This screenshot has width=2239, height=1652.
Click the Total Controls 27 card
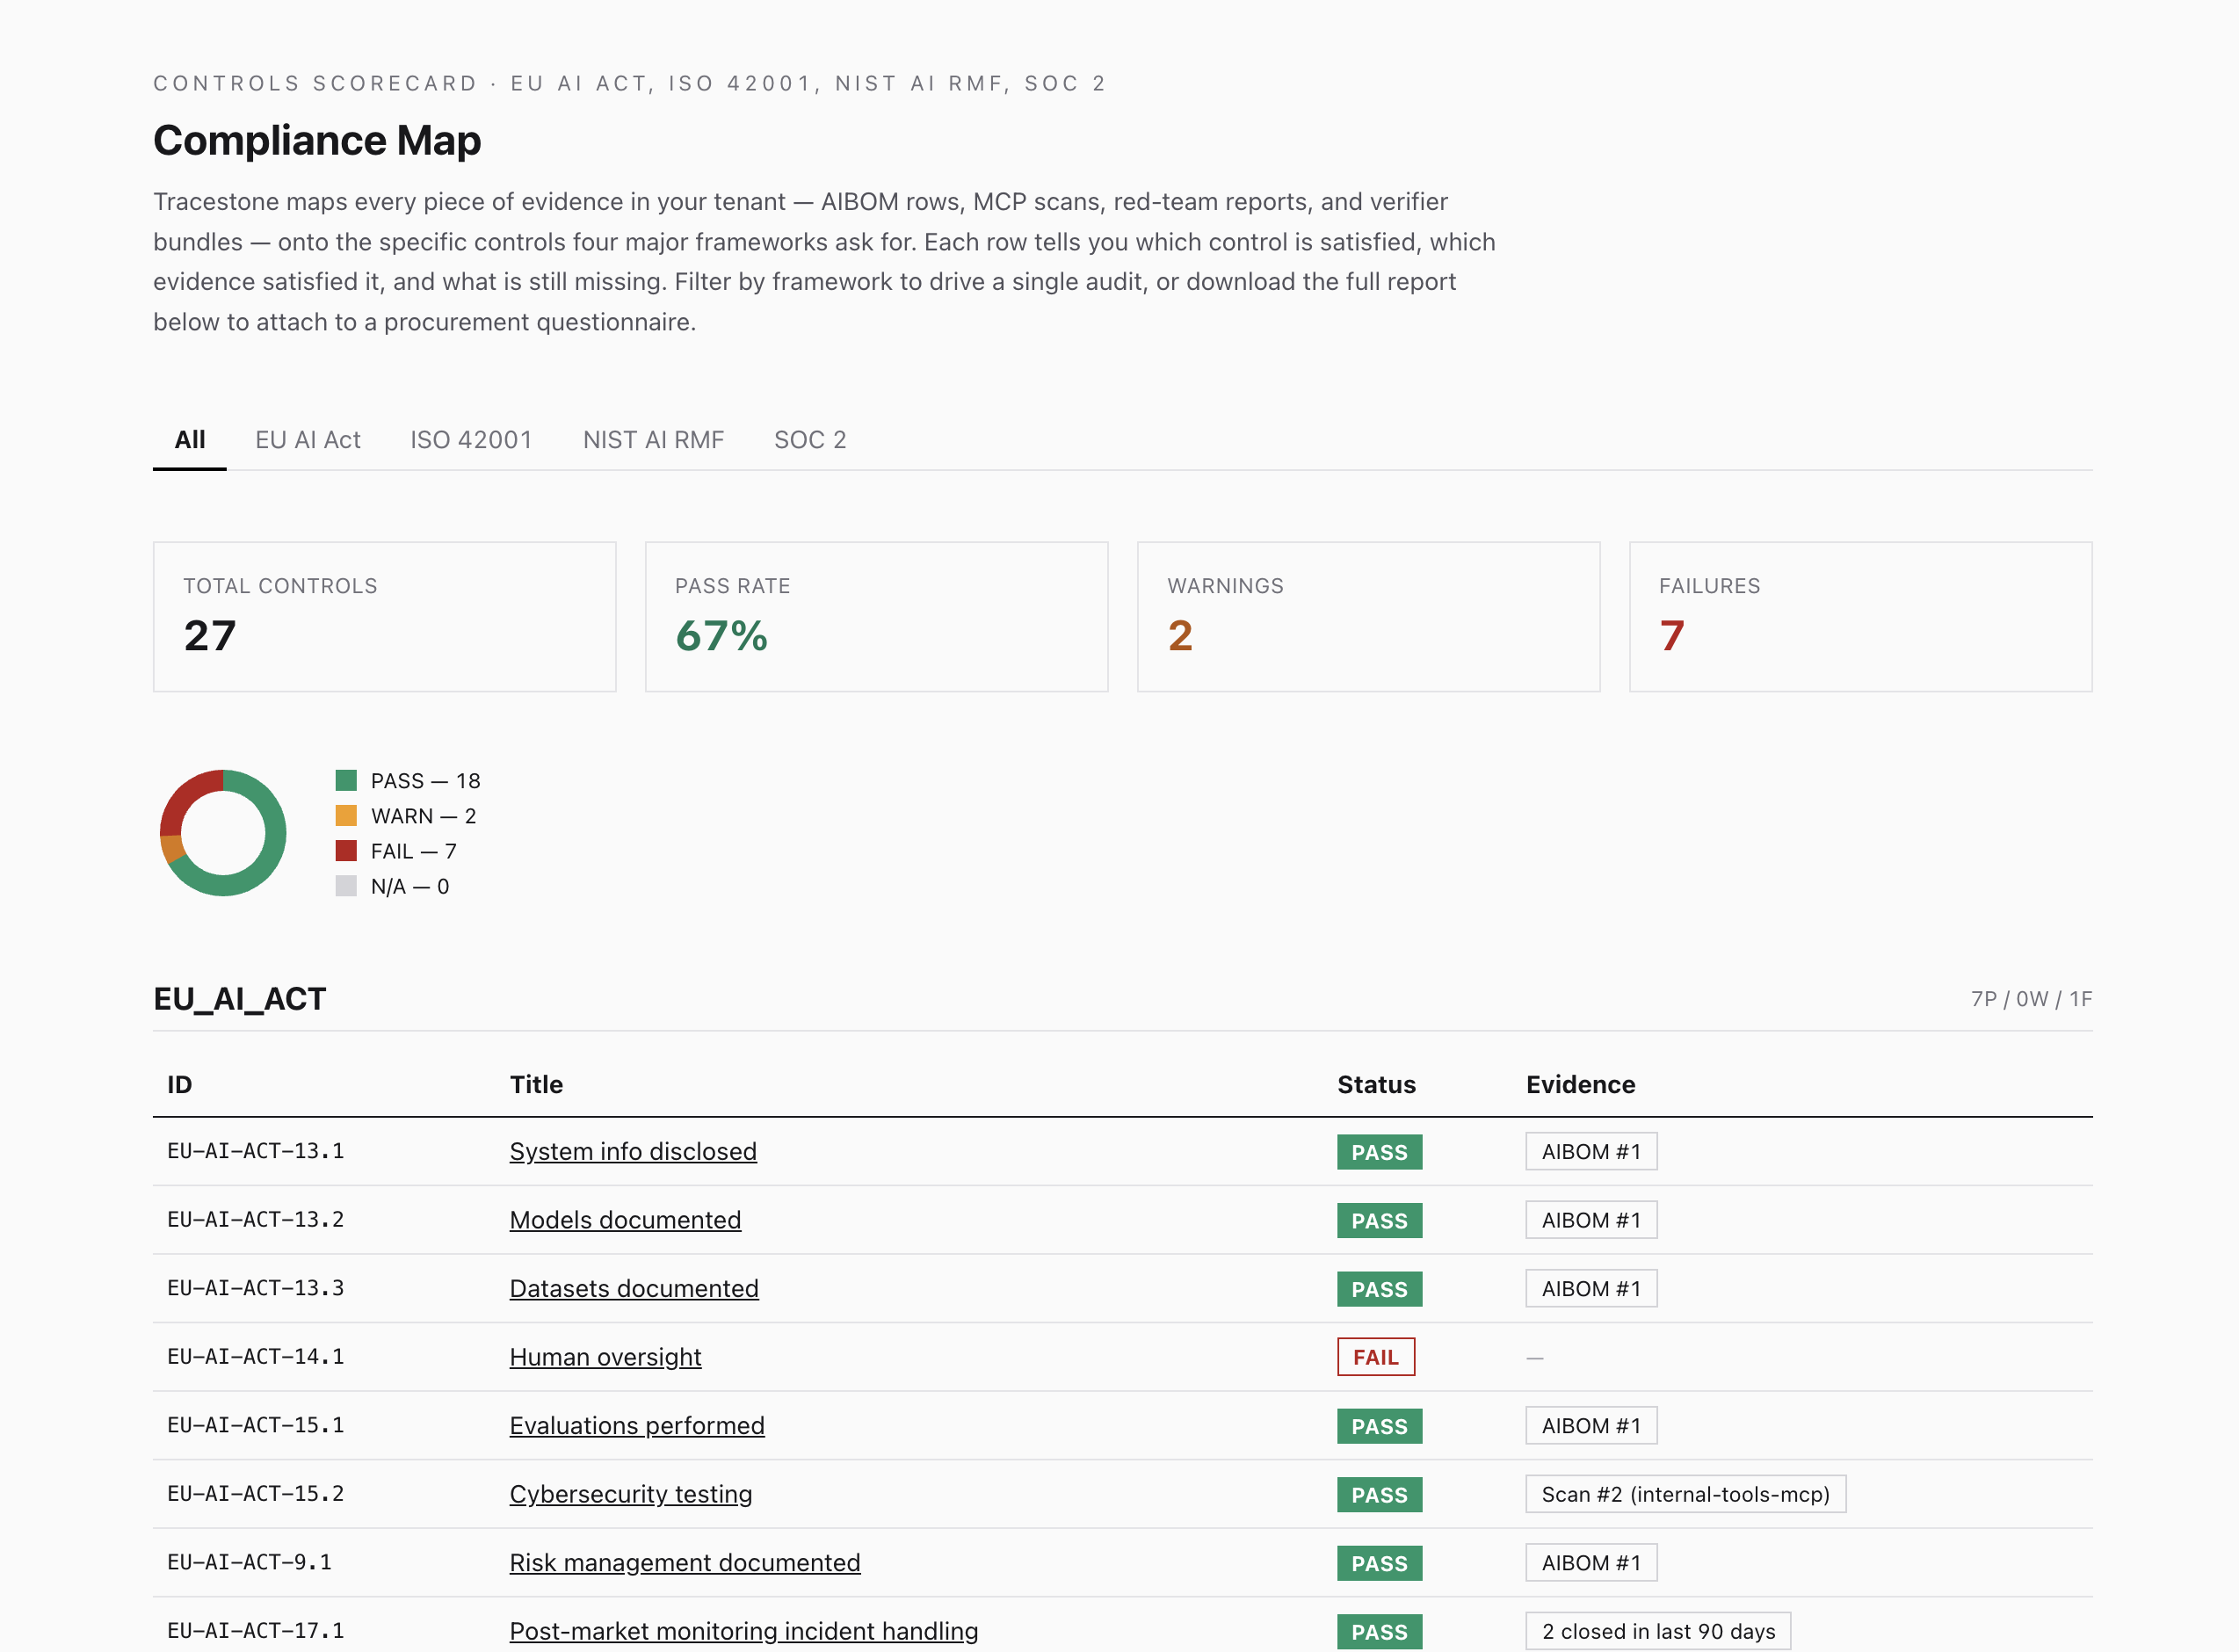(x=384, y=617)
